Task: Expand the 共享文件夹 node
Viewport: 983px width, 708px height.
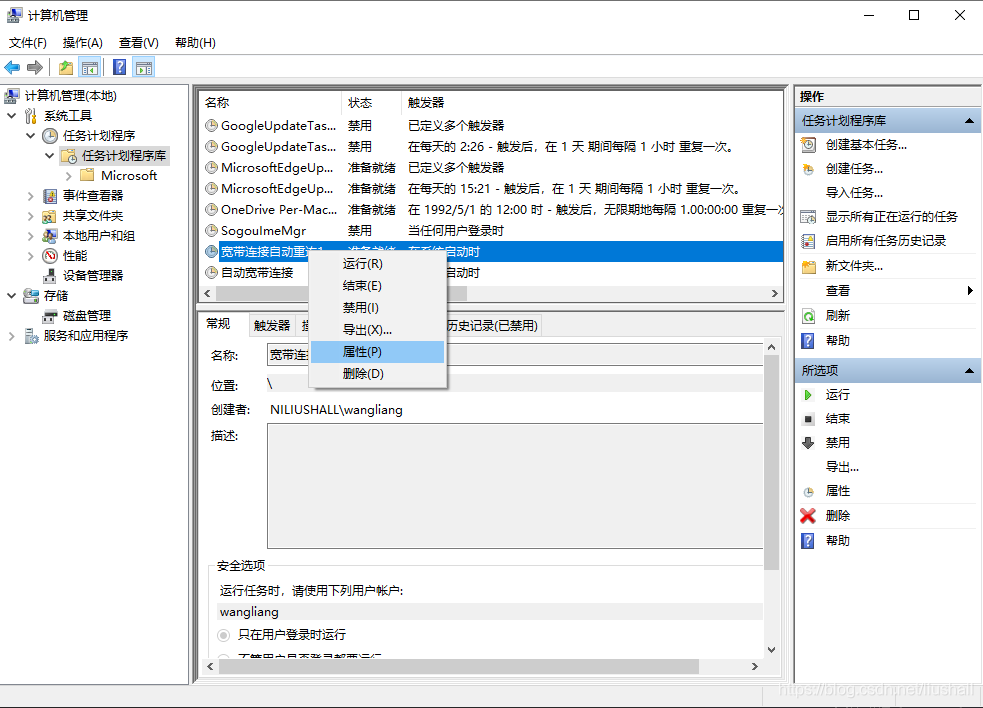Action: (x=30, y=216)
